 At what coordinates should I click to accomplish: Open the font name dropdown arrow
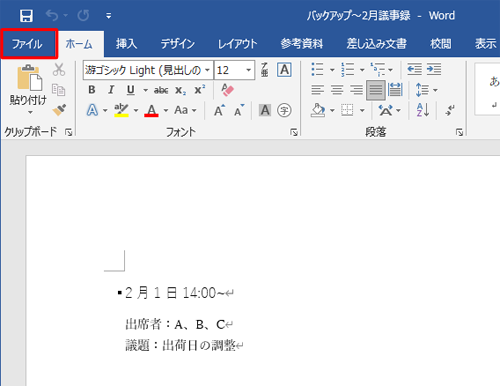pos(207,70)
